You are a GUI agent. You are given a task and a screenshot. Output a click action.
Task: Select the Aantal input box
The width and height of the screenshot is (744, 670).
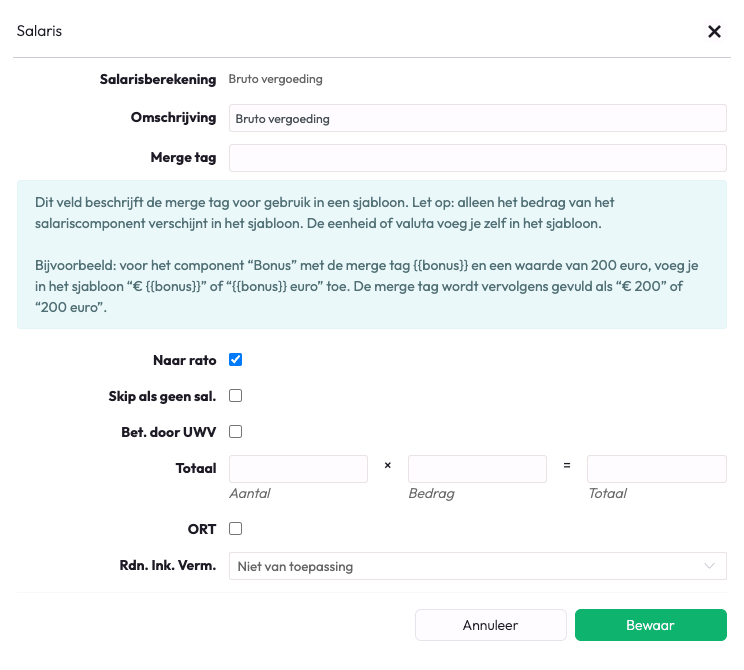tap(298, 469)
